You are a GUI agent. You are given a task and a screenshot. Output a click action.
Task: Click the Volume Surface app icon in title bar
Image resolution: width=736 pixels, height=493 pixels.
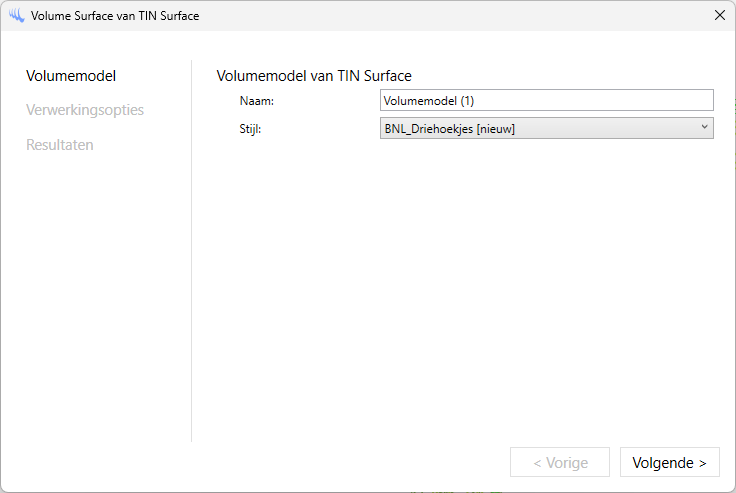pos(15,16)
